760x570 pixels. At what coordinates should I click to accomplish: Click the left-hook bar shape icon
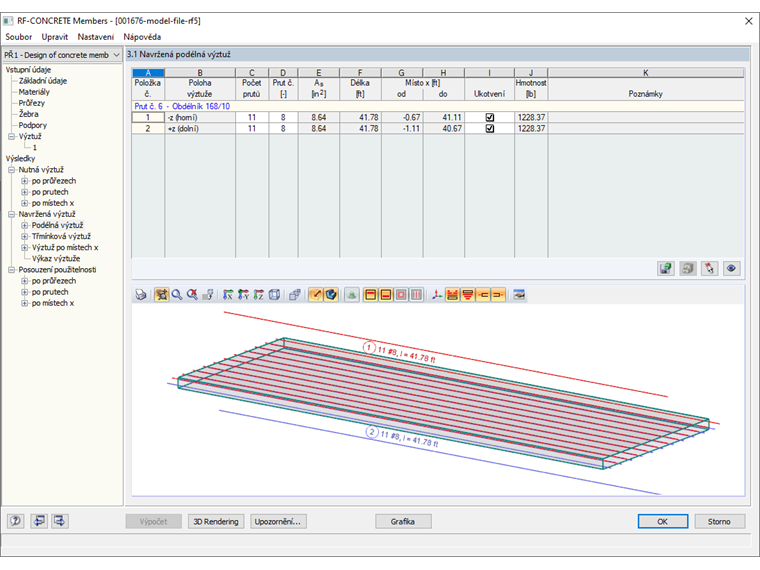pos(483,295)
